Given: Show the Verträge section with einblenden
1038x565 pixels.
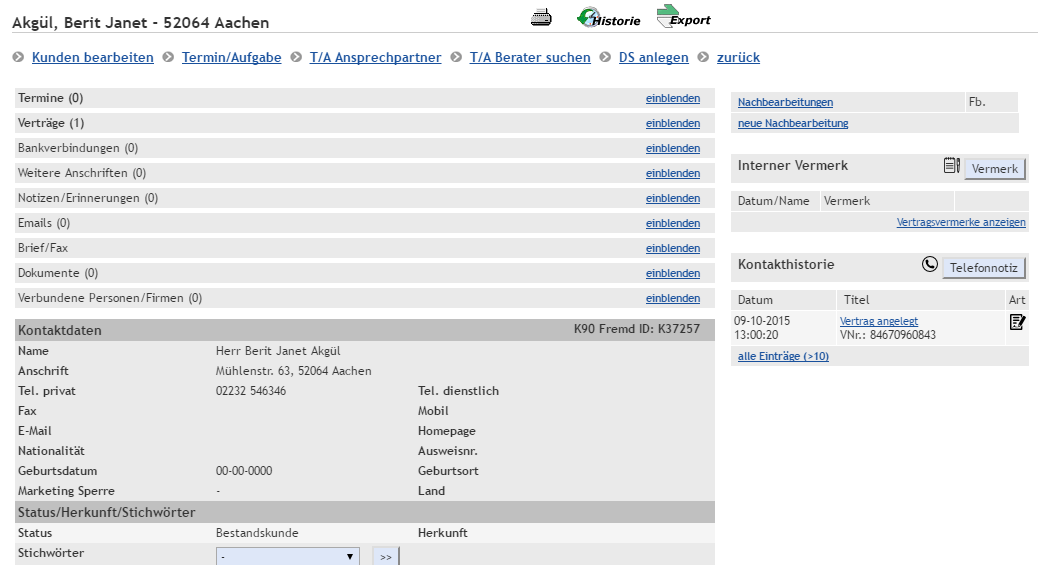Looking at the screenshot, I should coord(672,123).
